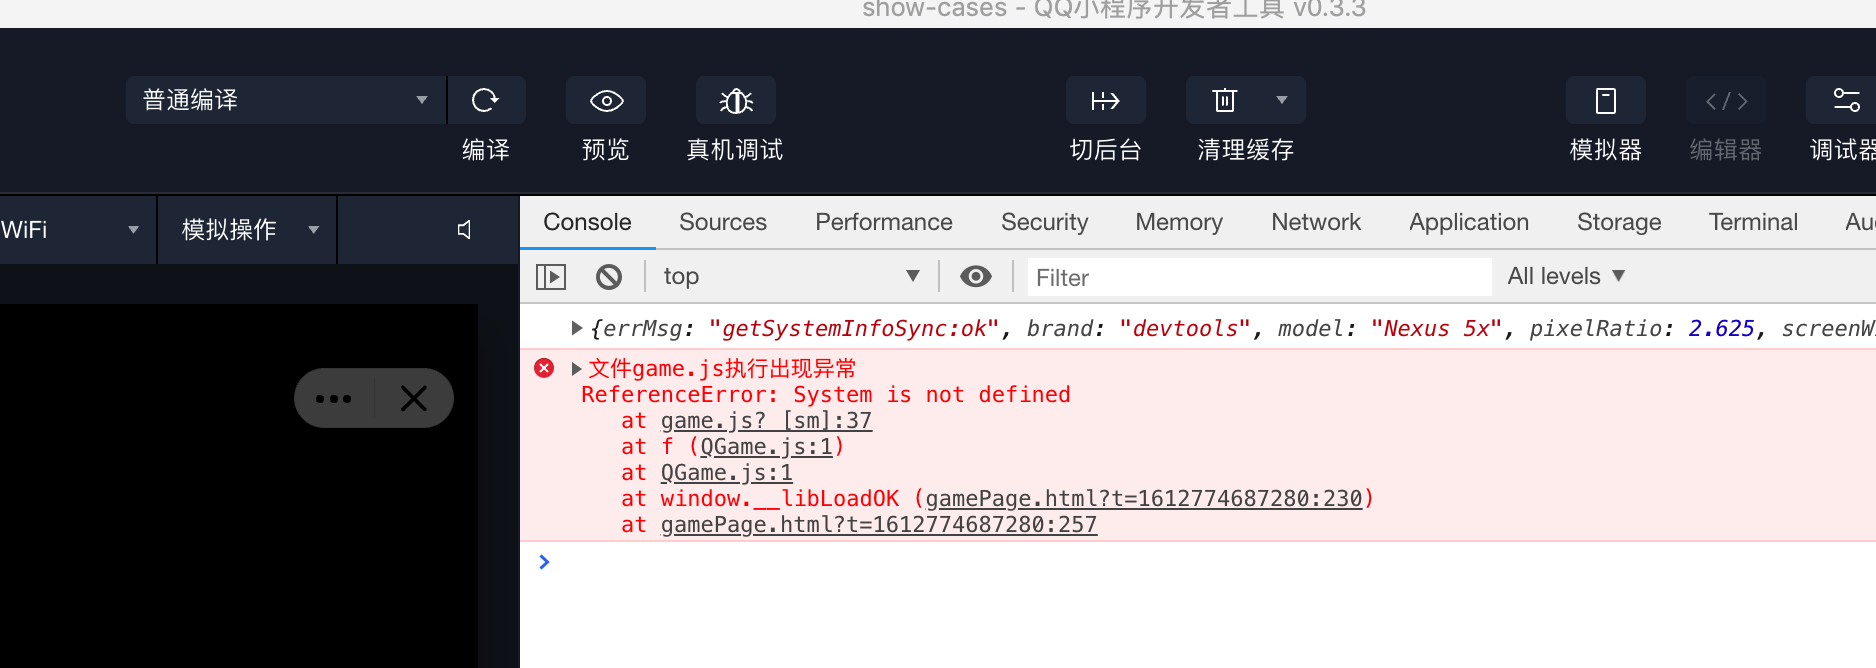Toggle console live expression eye
Viewport: 1876px width, 668px height.
[976, 277]
